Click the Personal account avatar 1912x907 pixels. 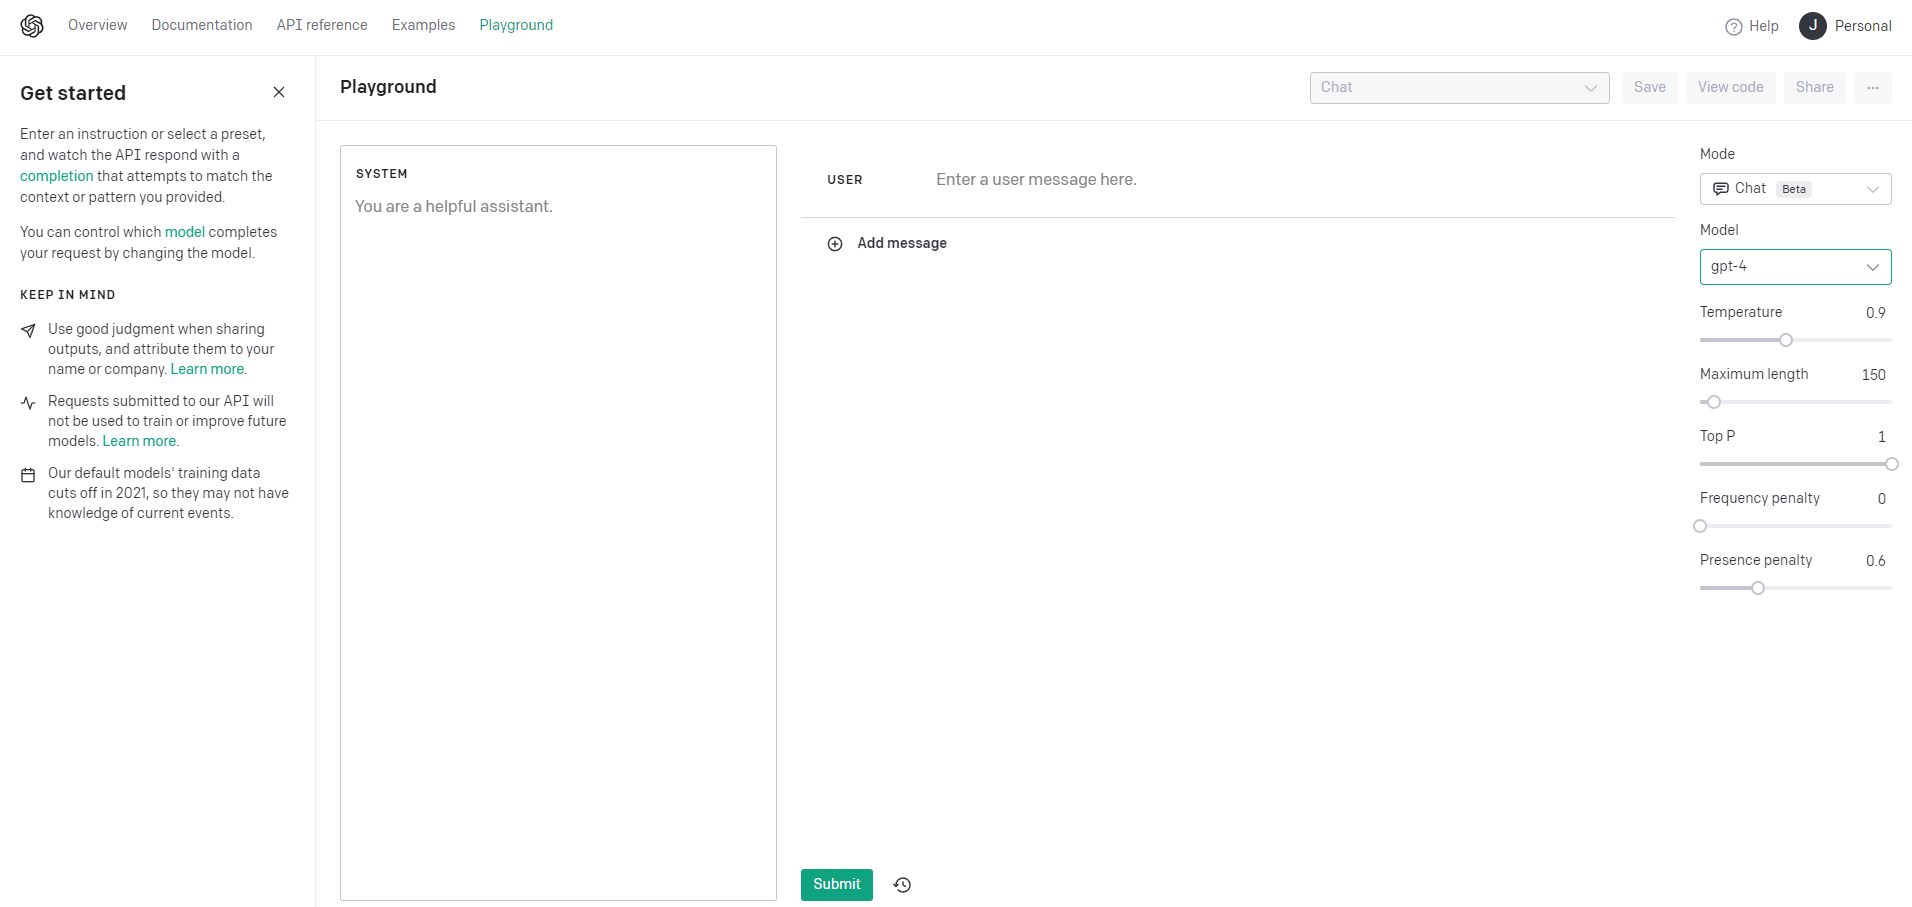coord(1813,26)
